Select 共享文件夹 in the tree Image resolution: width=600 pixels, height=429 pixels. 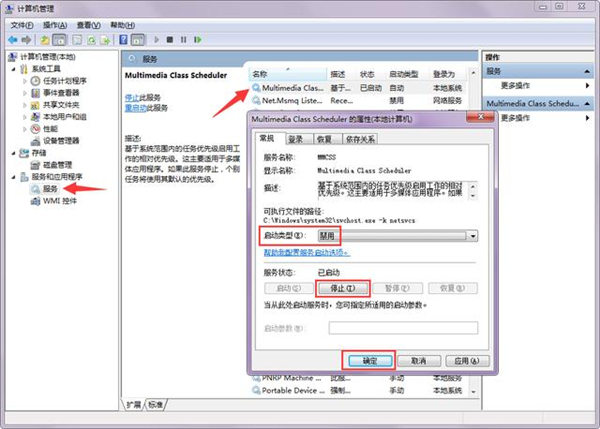pos(61,105)
